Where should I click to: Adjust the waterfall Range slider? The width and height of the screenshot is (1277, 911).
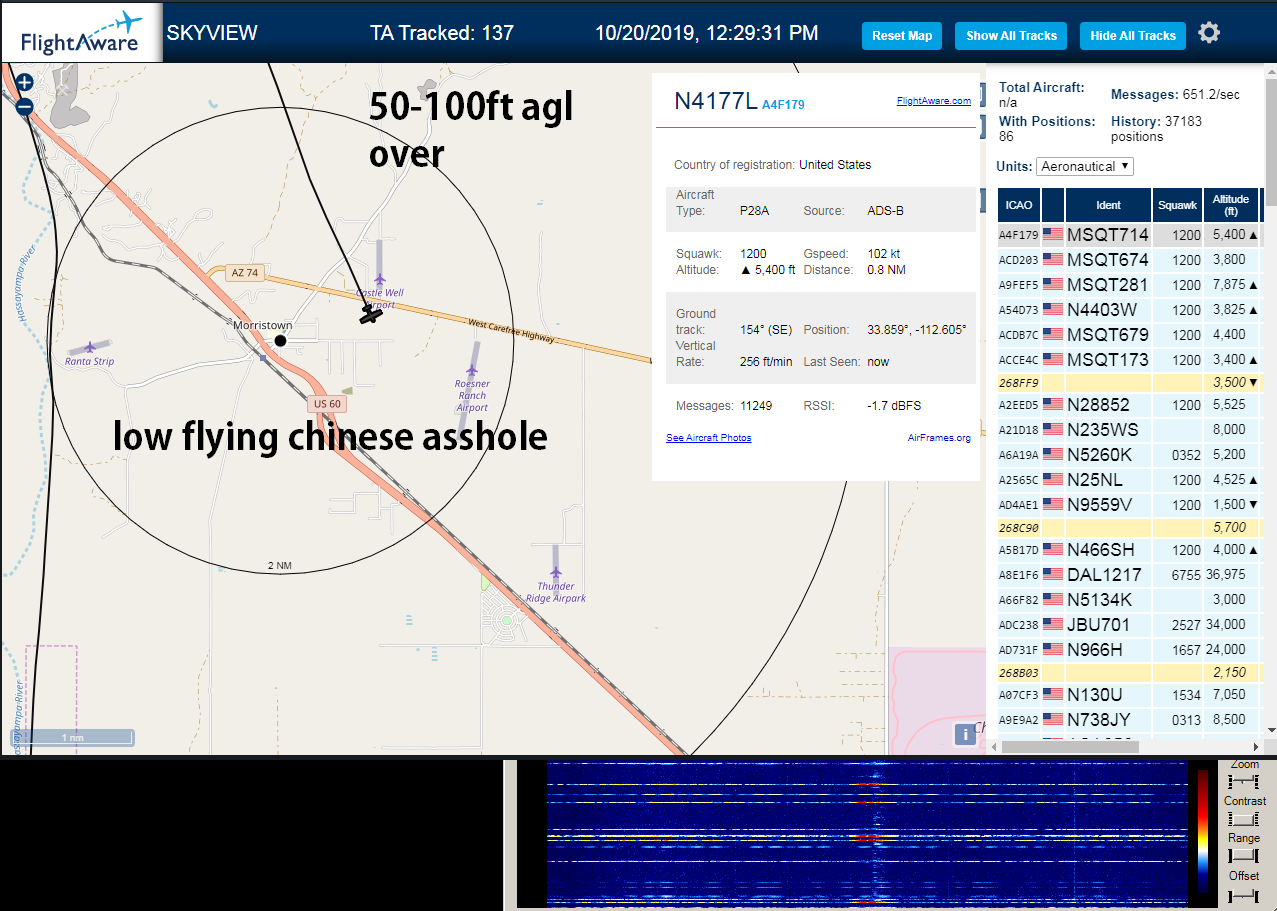[x=1243, y=856]
